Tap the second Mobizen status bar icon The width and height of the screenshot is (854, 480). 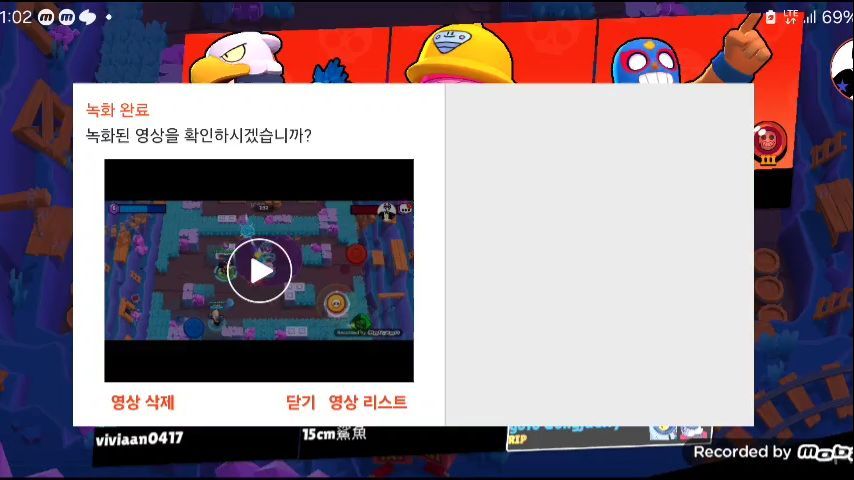tap(66, 17)
